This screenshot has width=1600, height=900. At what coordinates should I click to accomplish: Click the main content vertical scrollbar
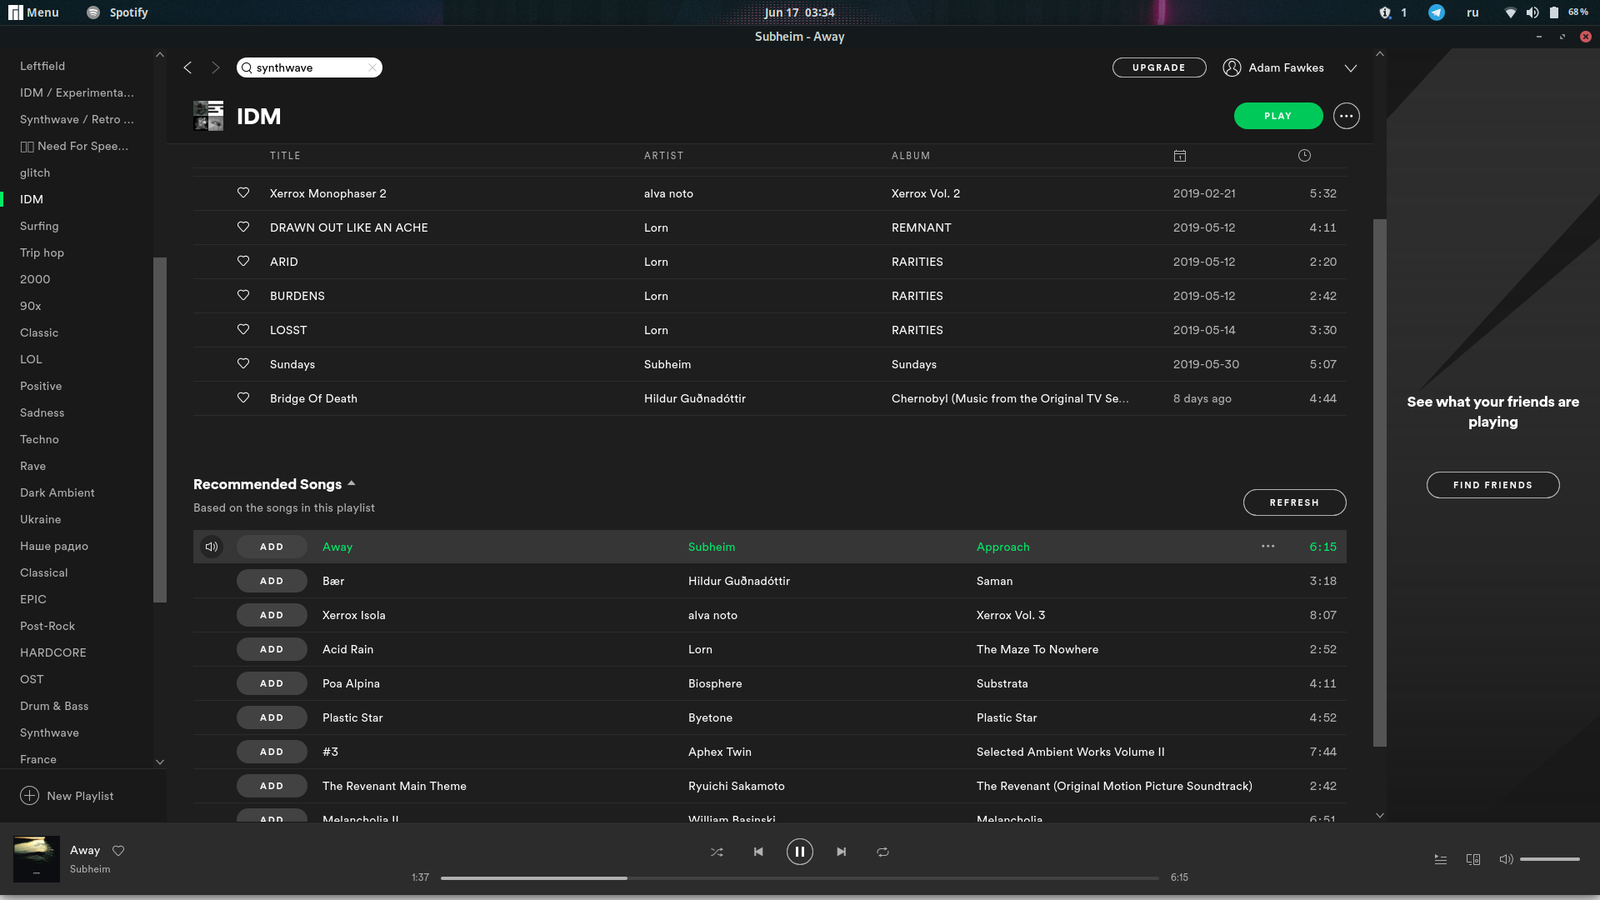(x=1380, y=482)
